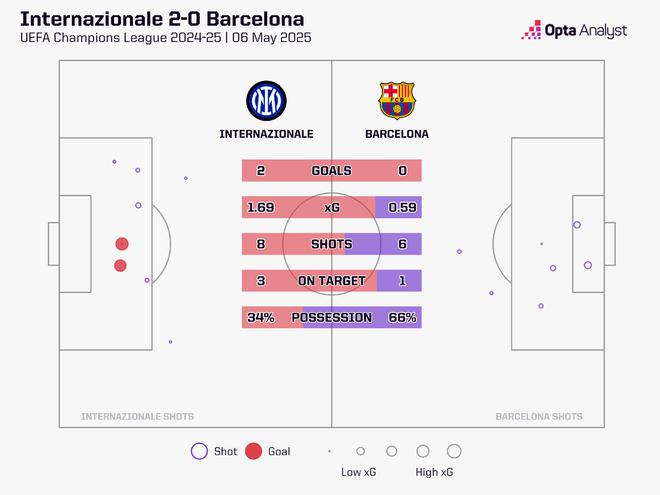Click the red Goal legend marker

[253, 451]
